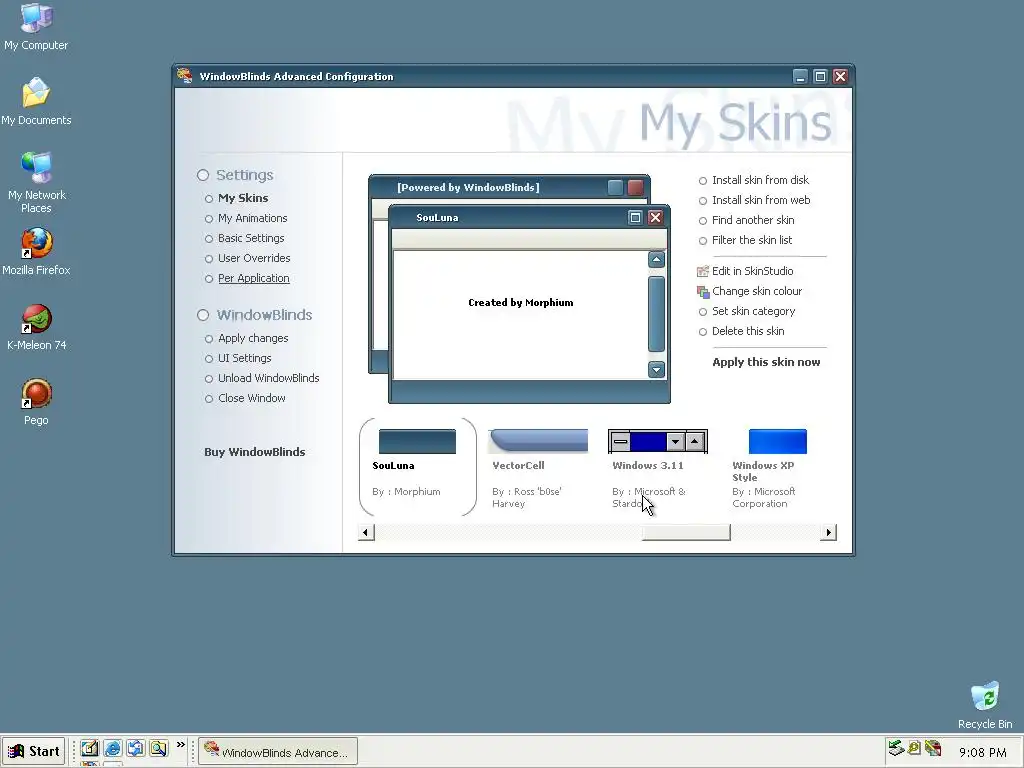
Task: Click the Edit in SkinStudio icon
Action: 703,271
